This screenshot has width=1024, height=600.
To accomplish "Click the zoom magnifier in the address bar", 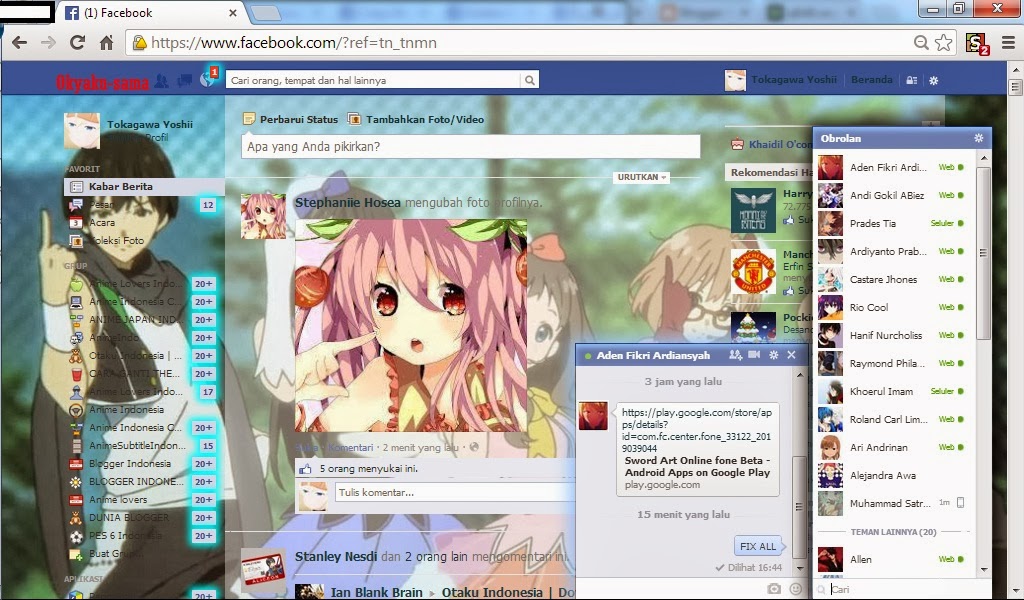I will [x=921, y=43].
